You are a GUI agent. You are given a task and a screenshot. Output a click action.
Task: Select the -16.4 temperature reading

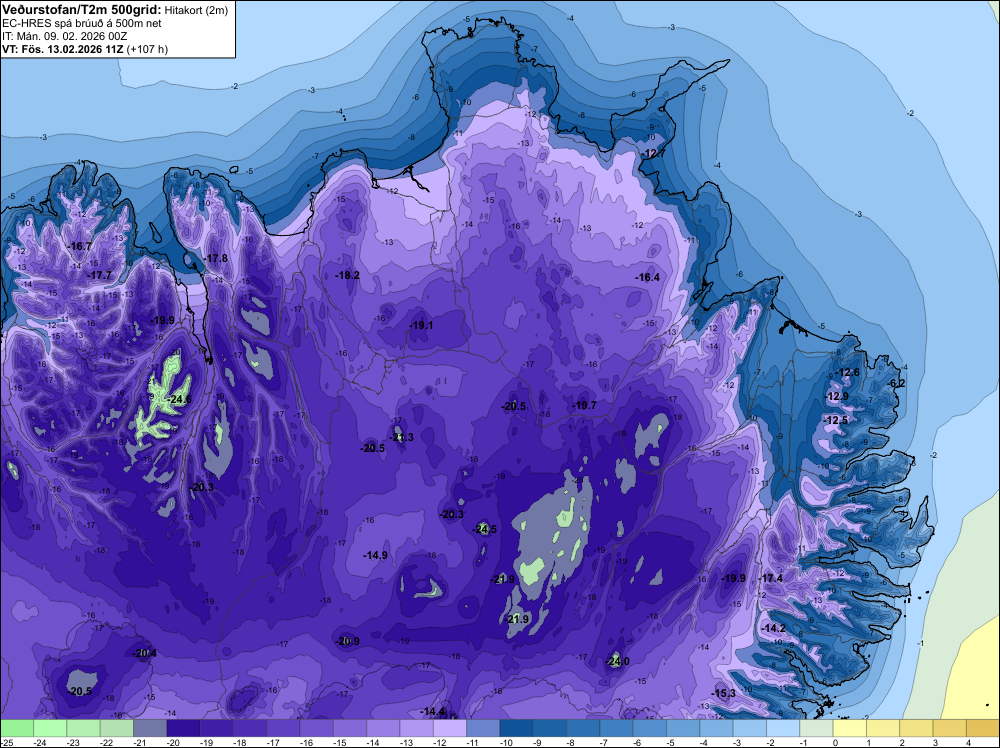(x=647, y=277)
